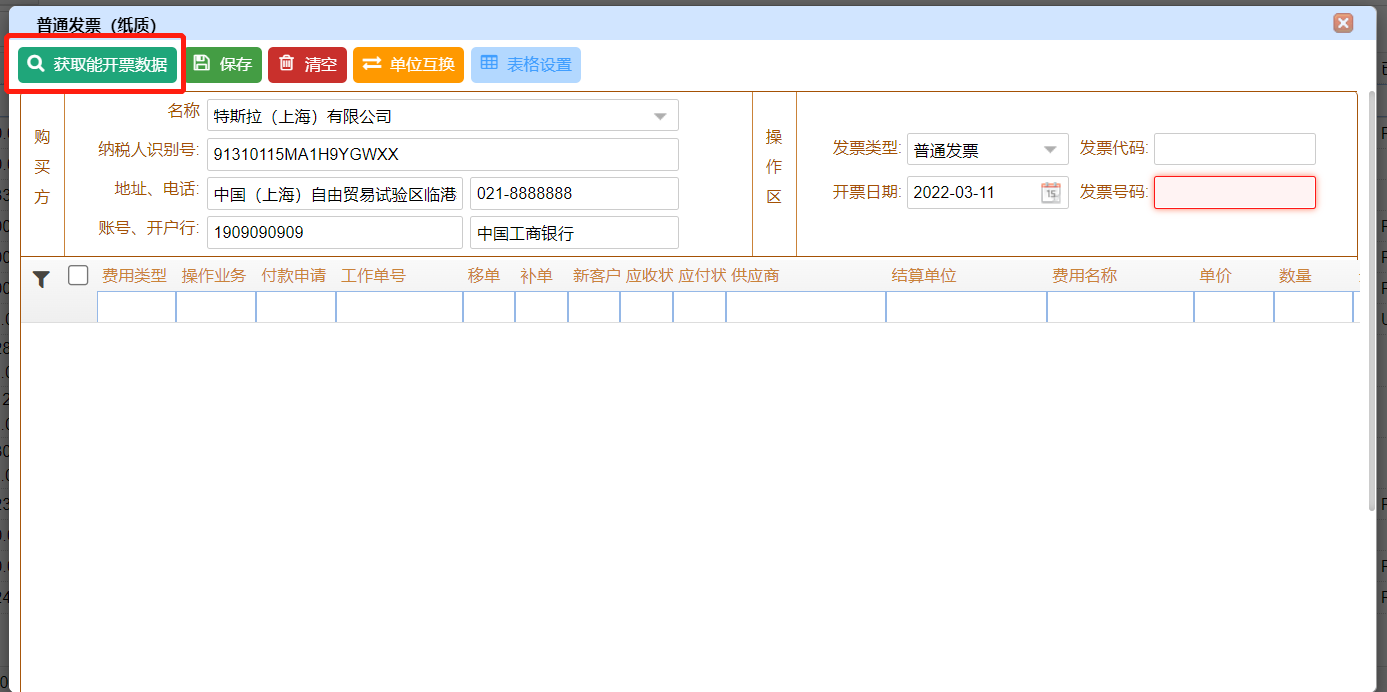1387x692 pixels.
Task: Toggle the select-all checkbox in table header
Action: pos(78,275)
